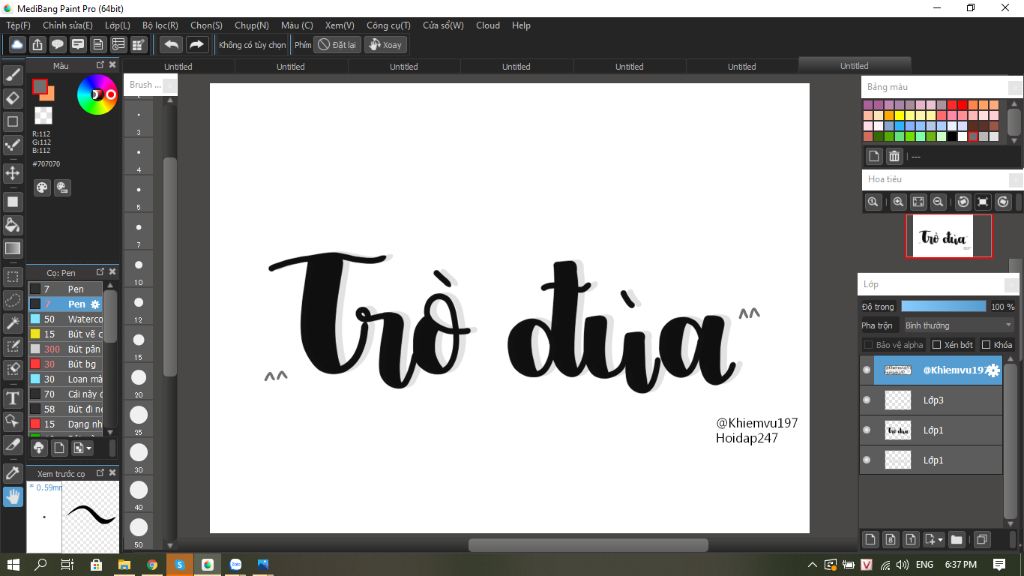Expand the add-layer dropdown arrow
This screenshot has width=1024, height=576.
[939, 538]
